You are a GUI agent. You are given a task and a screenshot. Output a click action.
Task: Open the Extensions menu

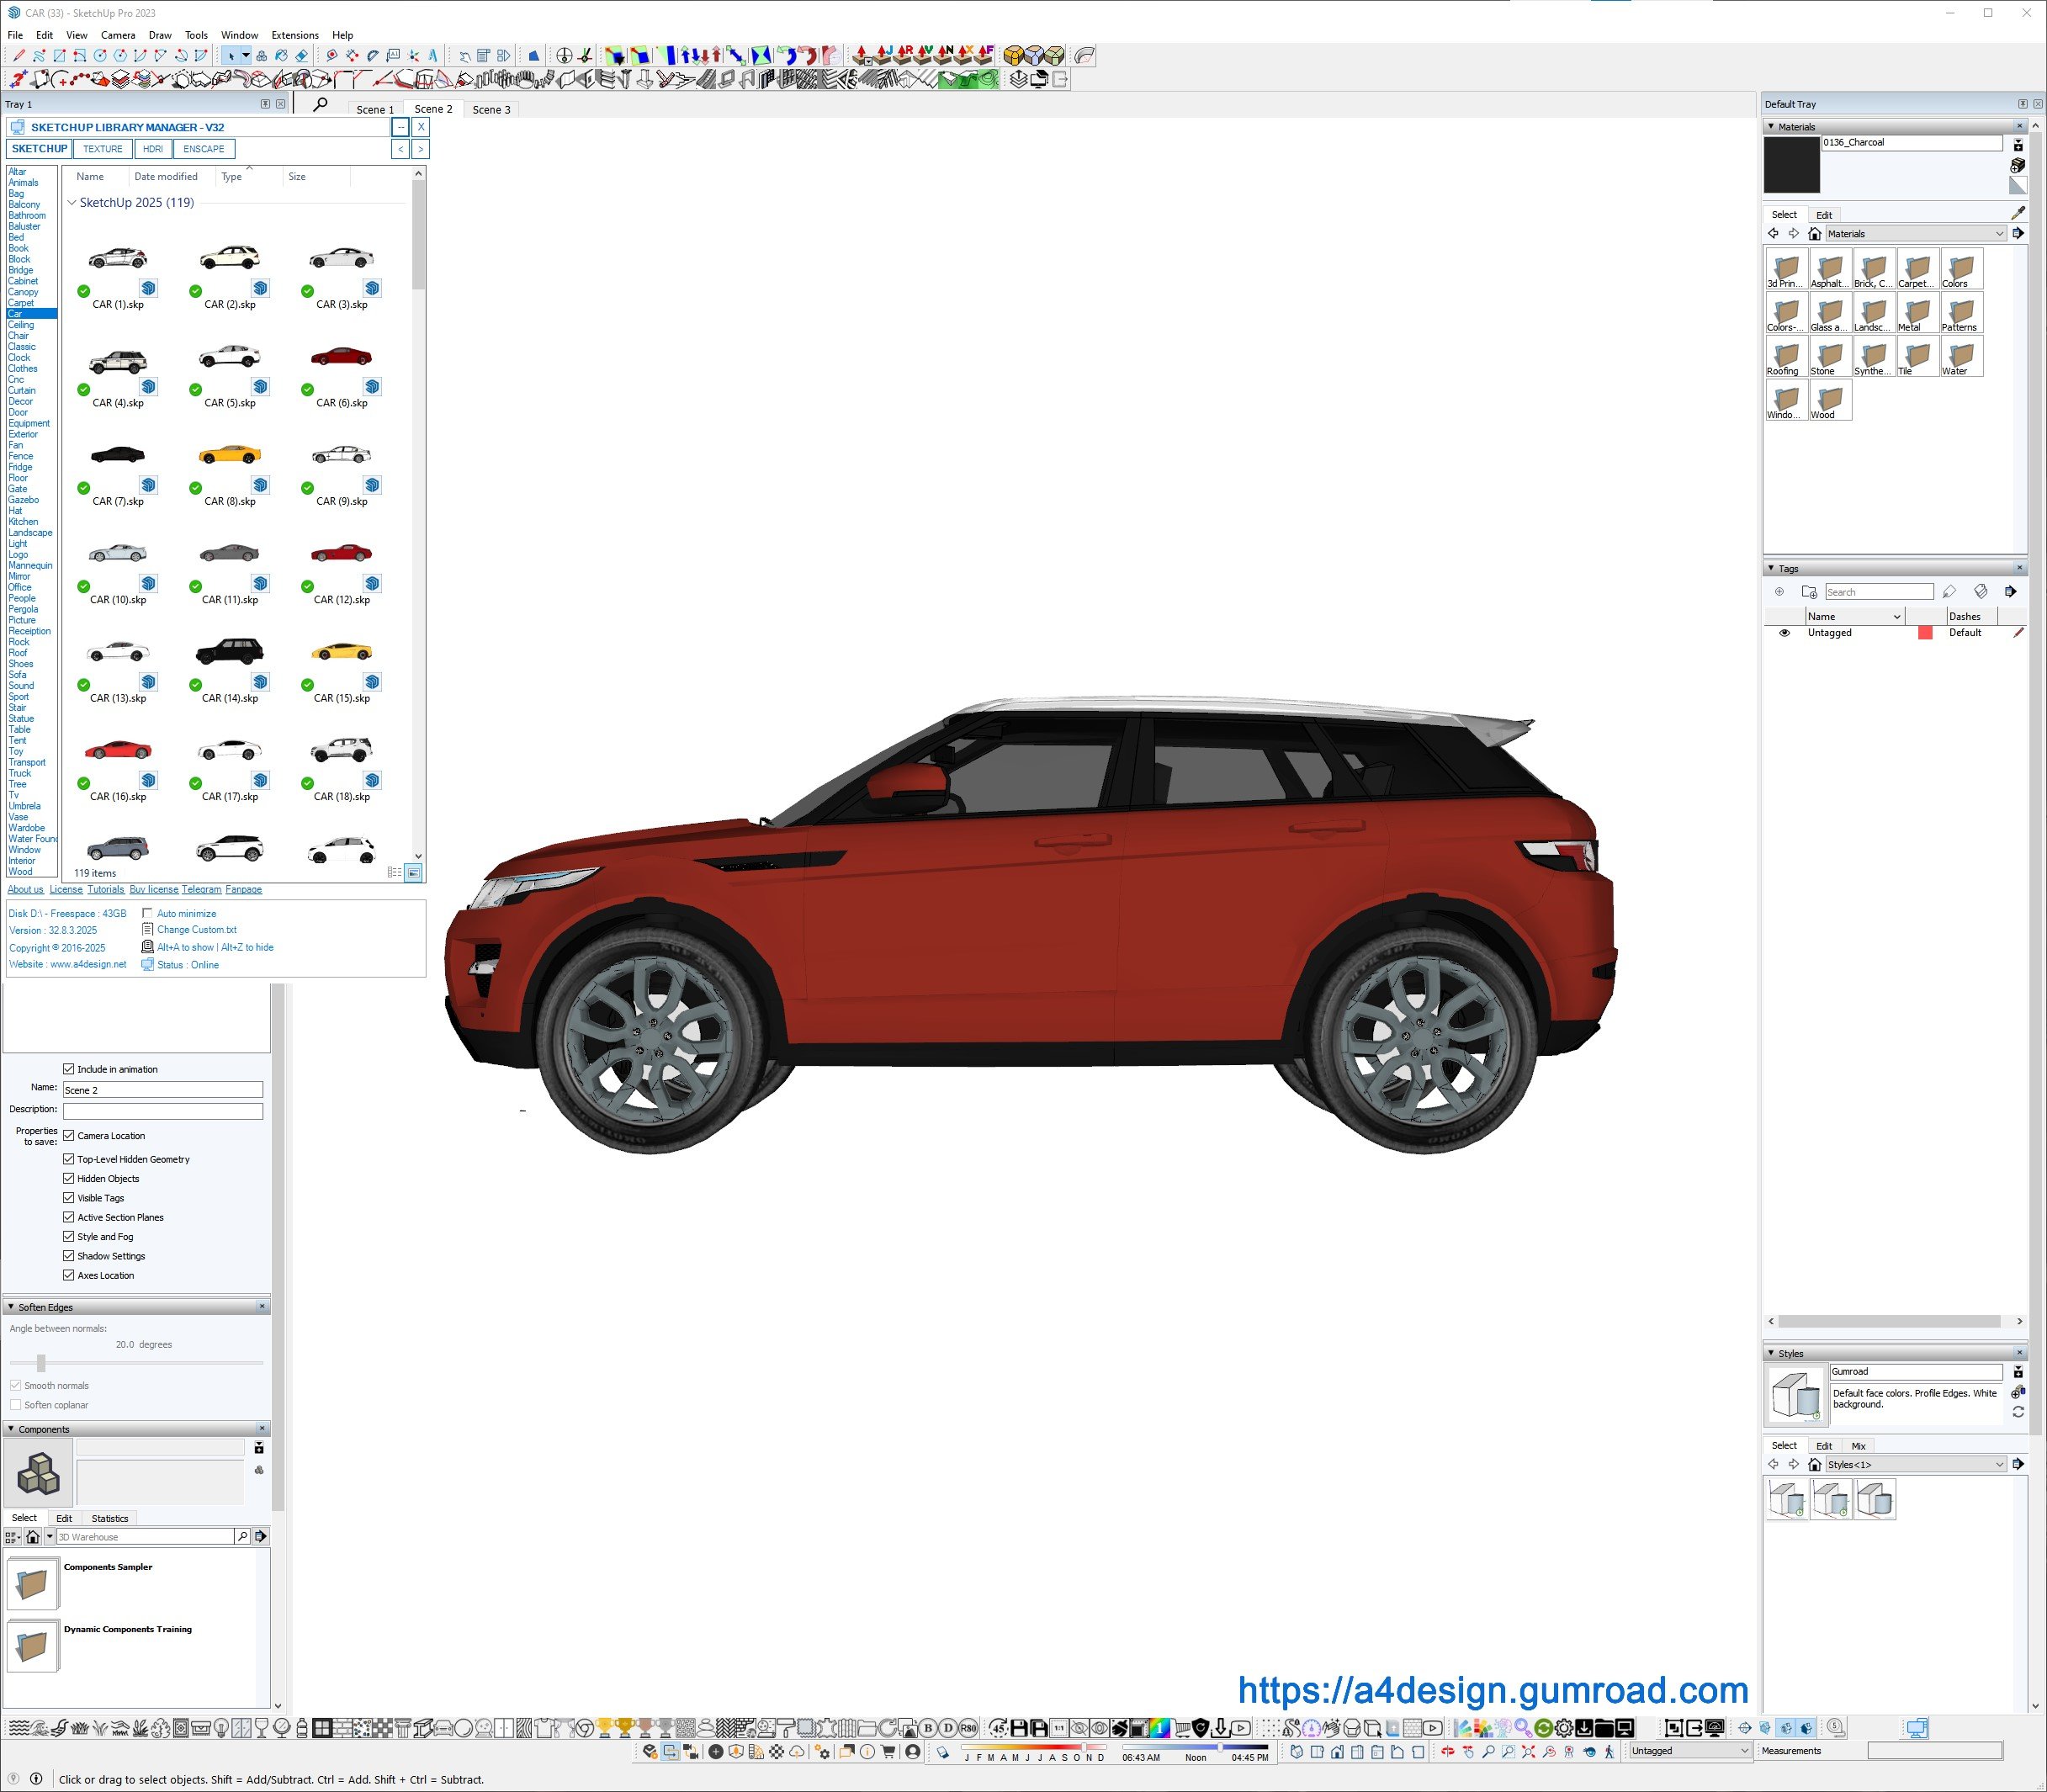tap(294, 35)
